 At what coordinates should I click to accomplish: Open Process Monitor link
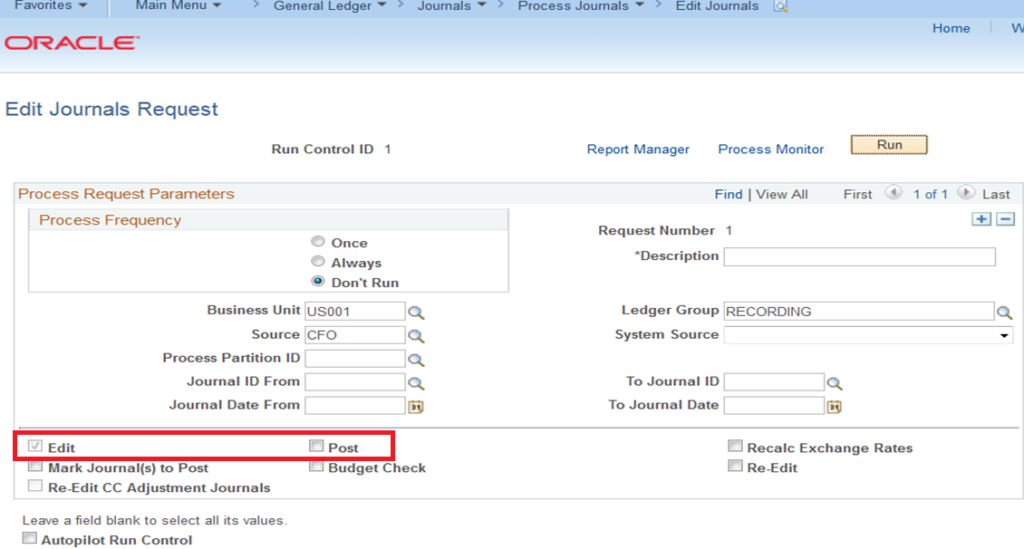[x=771, y=149]
